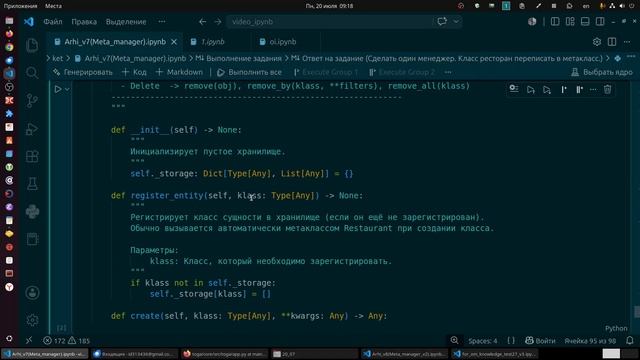Open Места system menu
This screenshot has height=360, width=640.
click(53, 6)
